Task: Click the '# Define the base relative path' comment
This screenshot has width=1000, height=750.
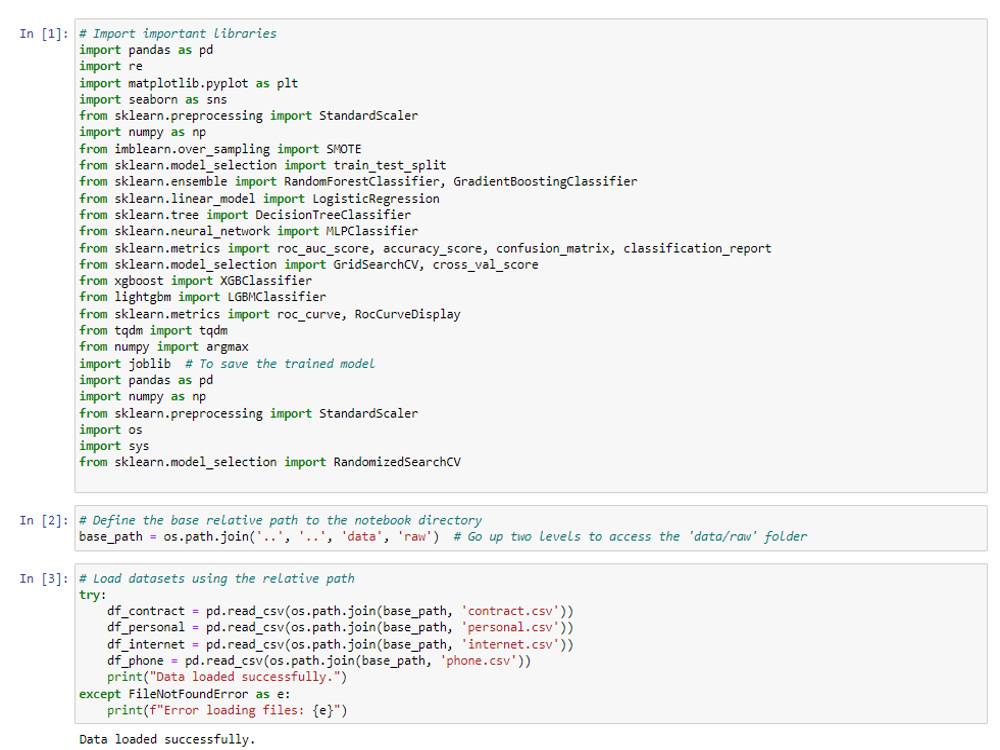Action: [x=281, y=520]
